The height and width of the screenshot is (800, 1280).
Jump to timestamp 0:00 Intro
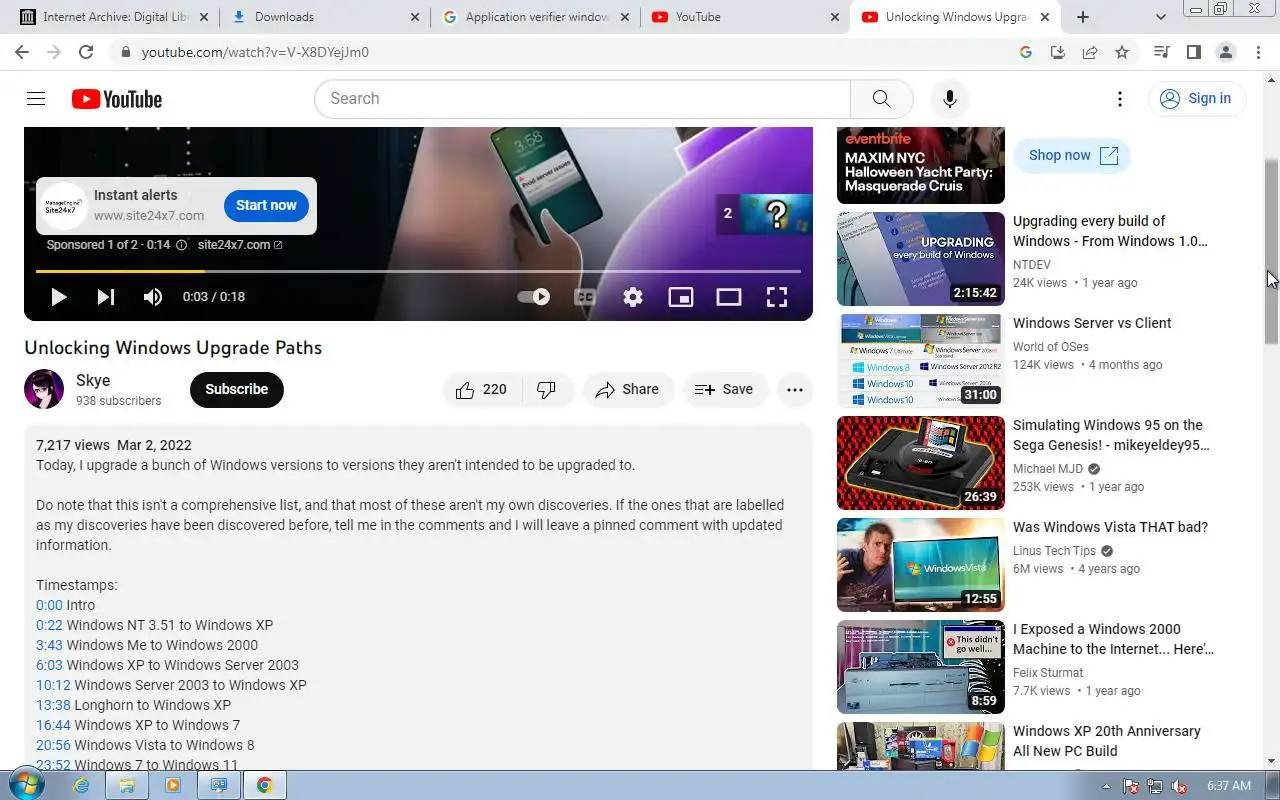[x=49, y=605]
